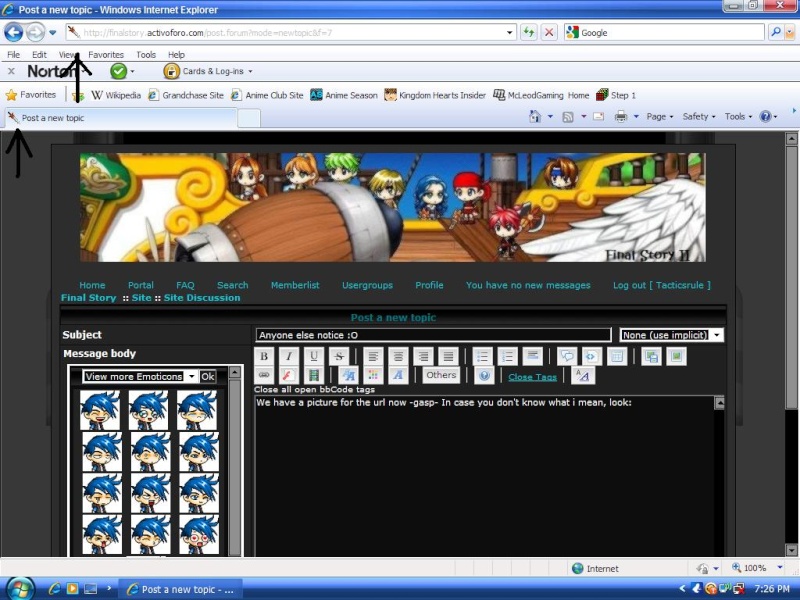Insert code block icon
The image size is (800, 600).
[591, 356]
